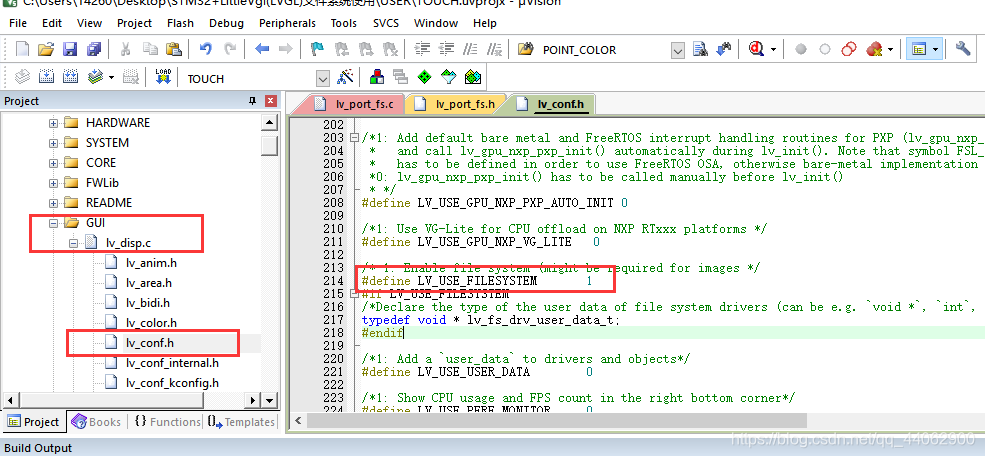Screen dimensions: 985x458
Task: Expand the CORE folder
Action: (54, 163)
